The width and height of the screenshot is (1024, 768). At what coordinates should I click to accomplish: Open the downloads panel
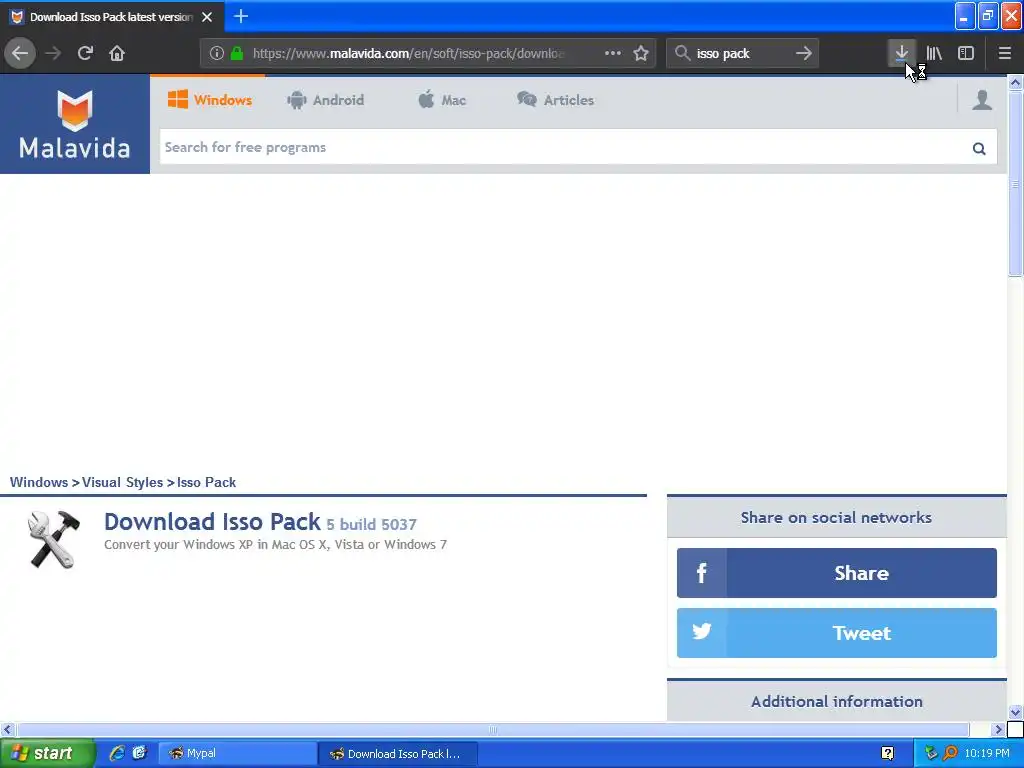tap(901, 53)
